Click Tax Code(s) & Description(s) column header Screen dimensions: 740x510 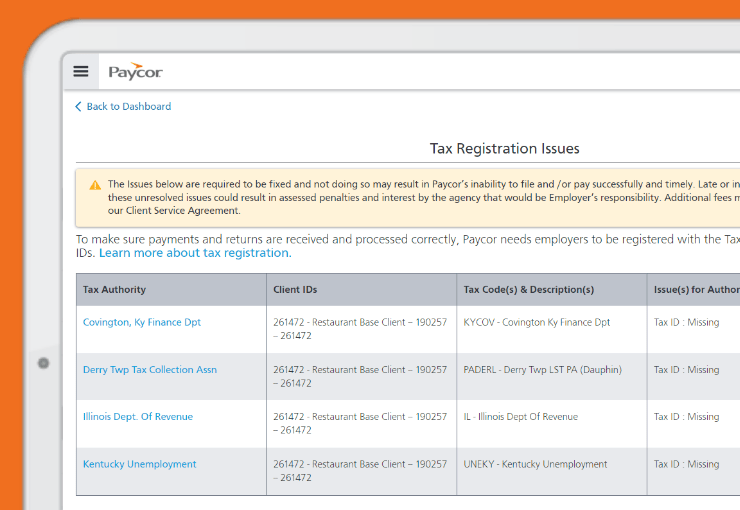(x=552, y=290)
